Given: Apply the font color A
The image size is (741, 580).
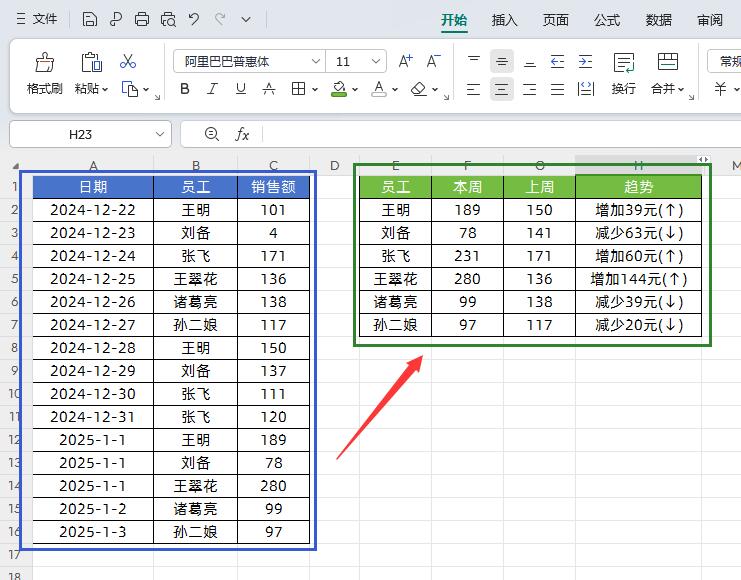Looking at the screenshot, I should coord(379,89).
